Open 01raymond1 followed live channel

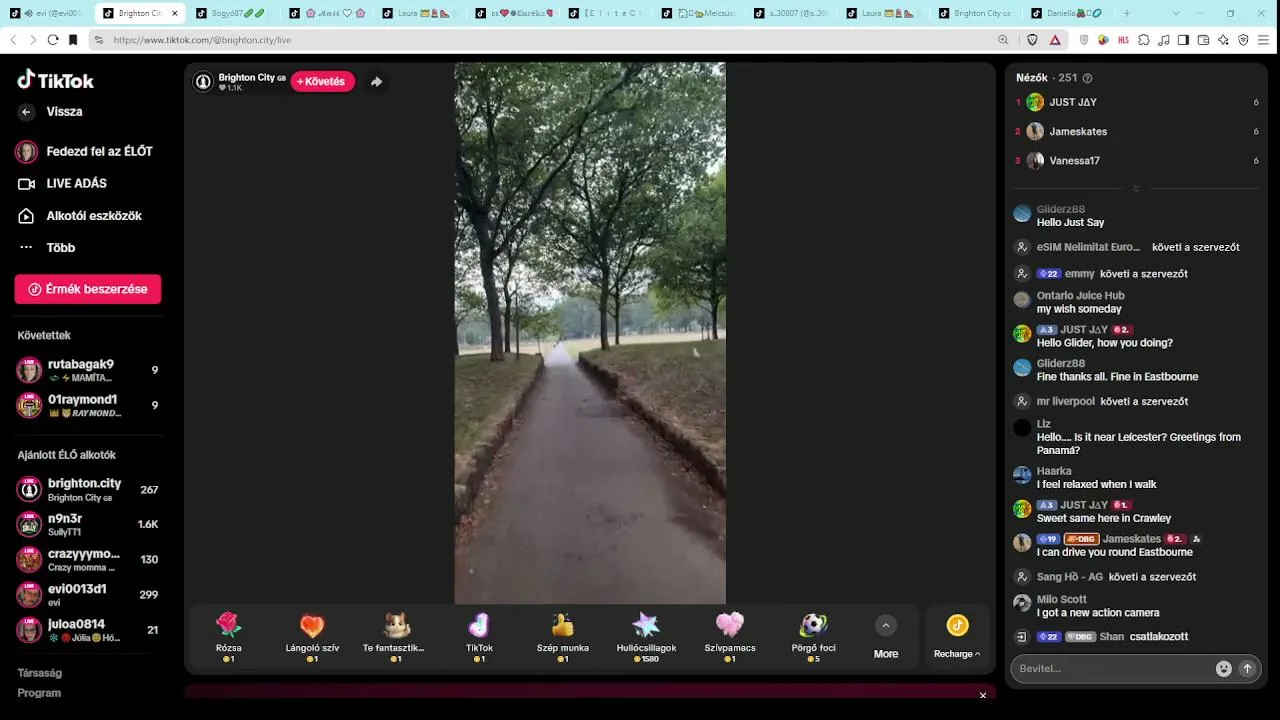point(88,405)
